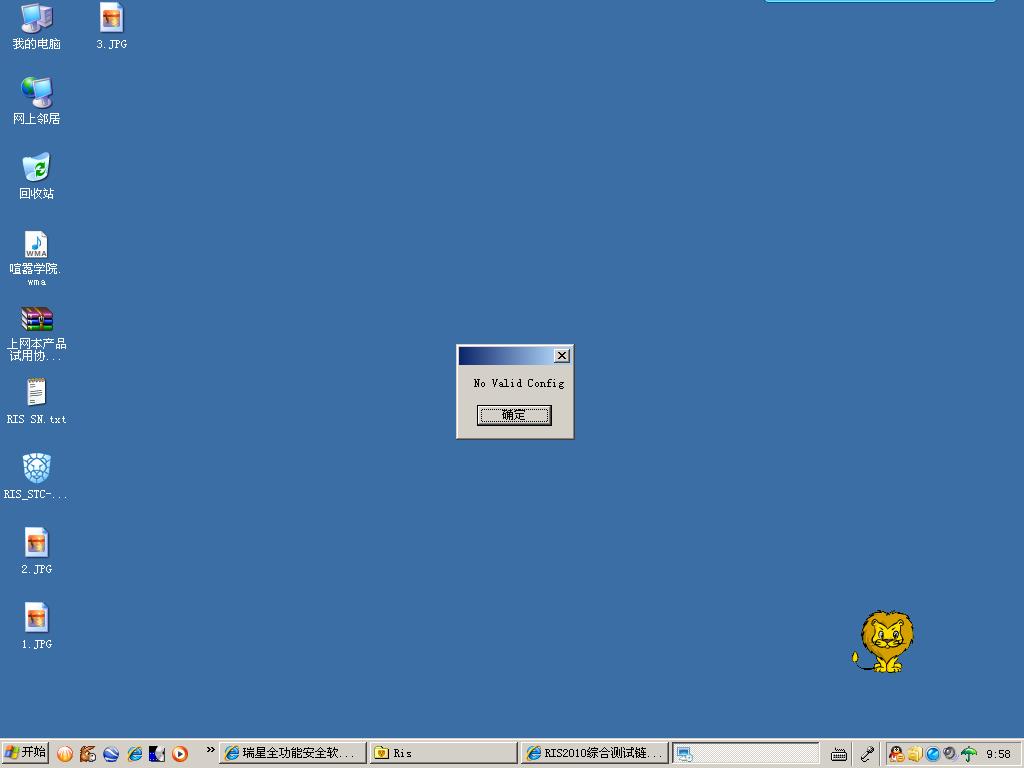Close the No Valid Config dialog
The image size is (1024, 768).
tap(562, 355)
